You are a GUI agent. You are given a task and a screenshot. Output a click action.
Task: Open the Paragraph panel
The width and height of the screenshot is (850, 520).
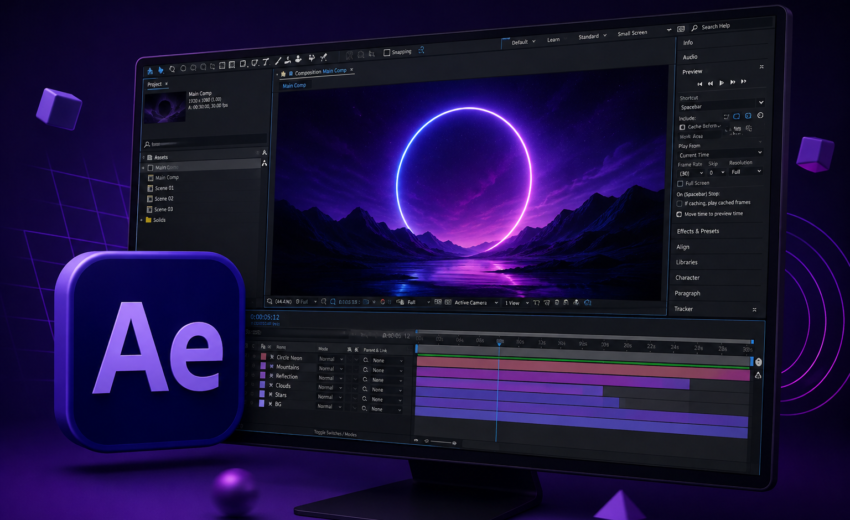pyautogui.click(x=687, y=293)
